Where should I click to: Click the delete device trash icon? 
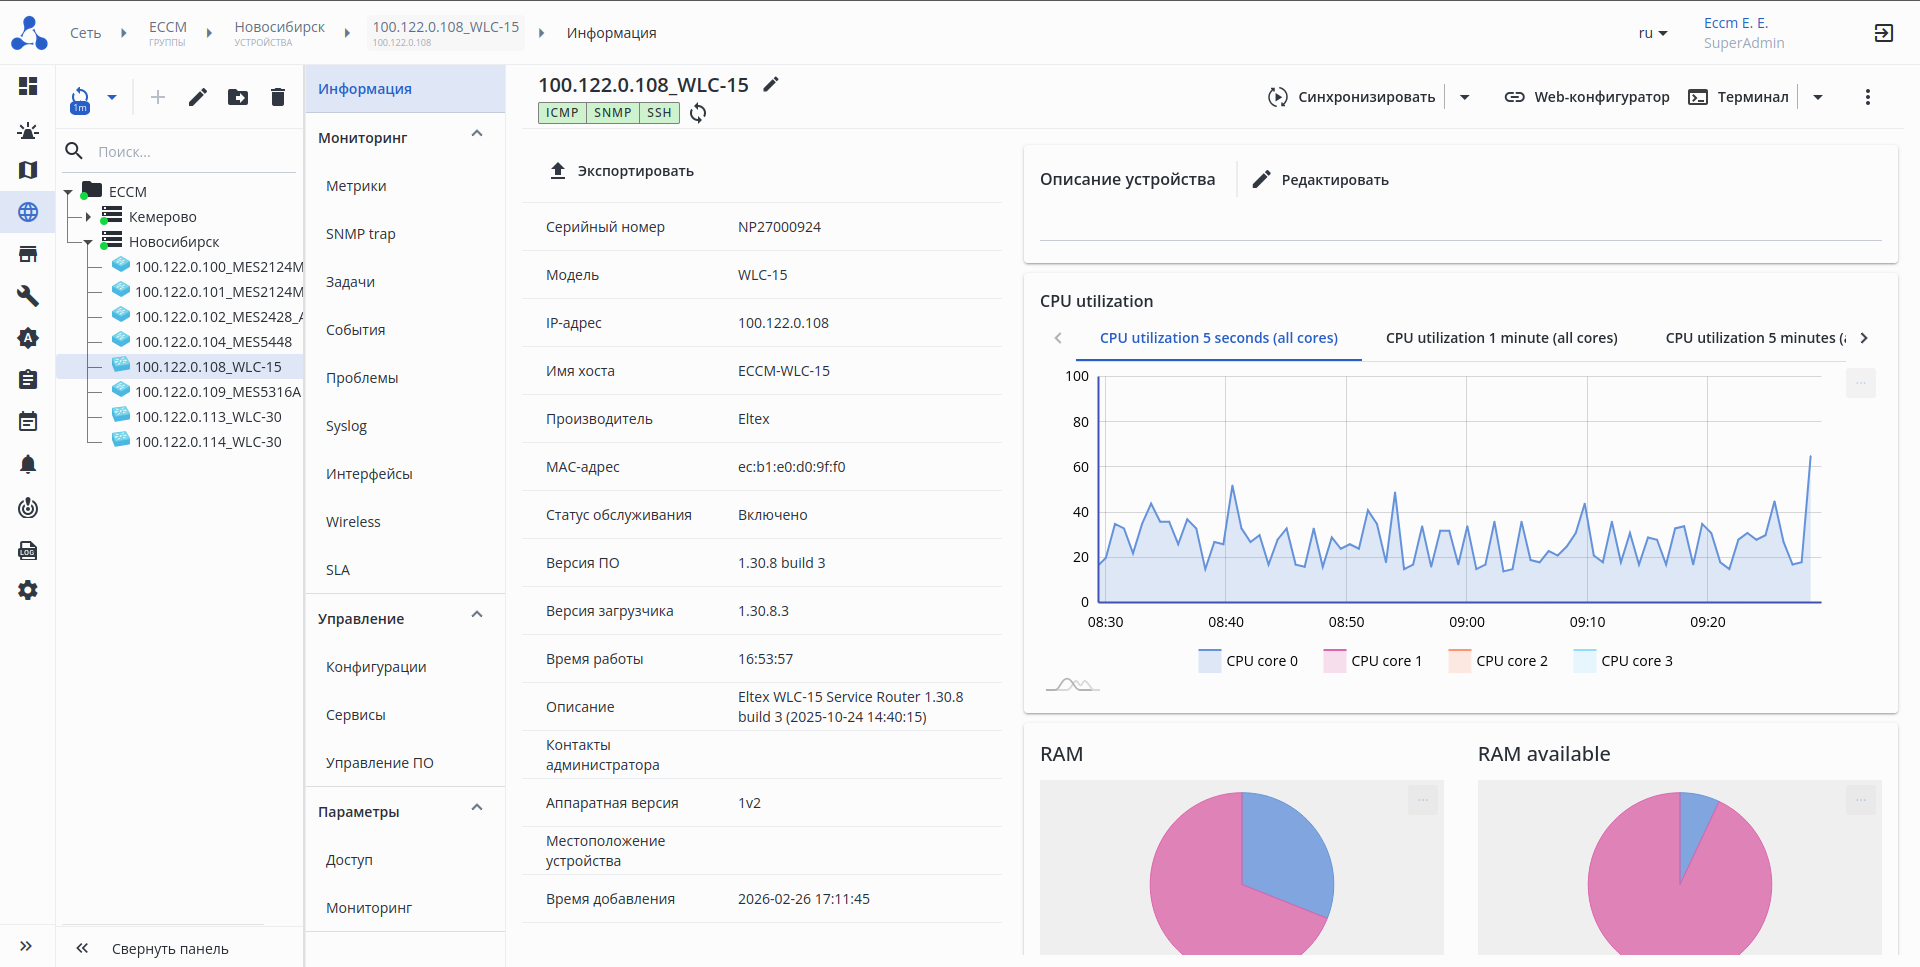click(x=278, y=97)
